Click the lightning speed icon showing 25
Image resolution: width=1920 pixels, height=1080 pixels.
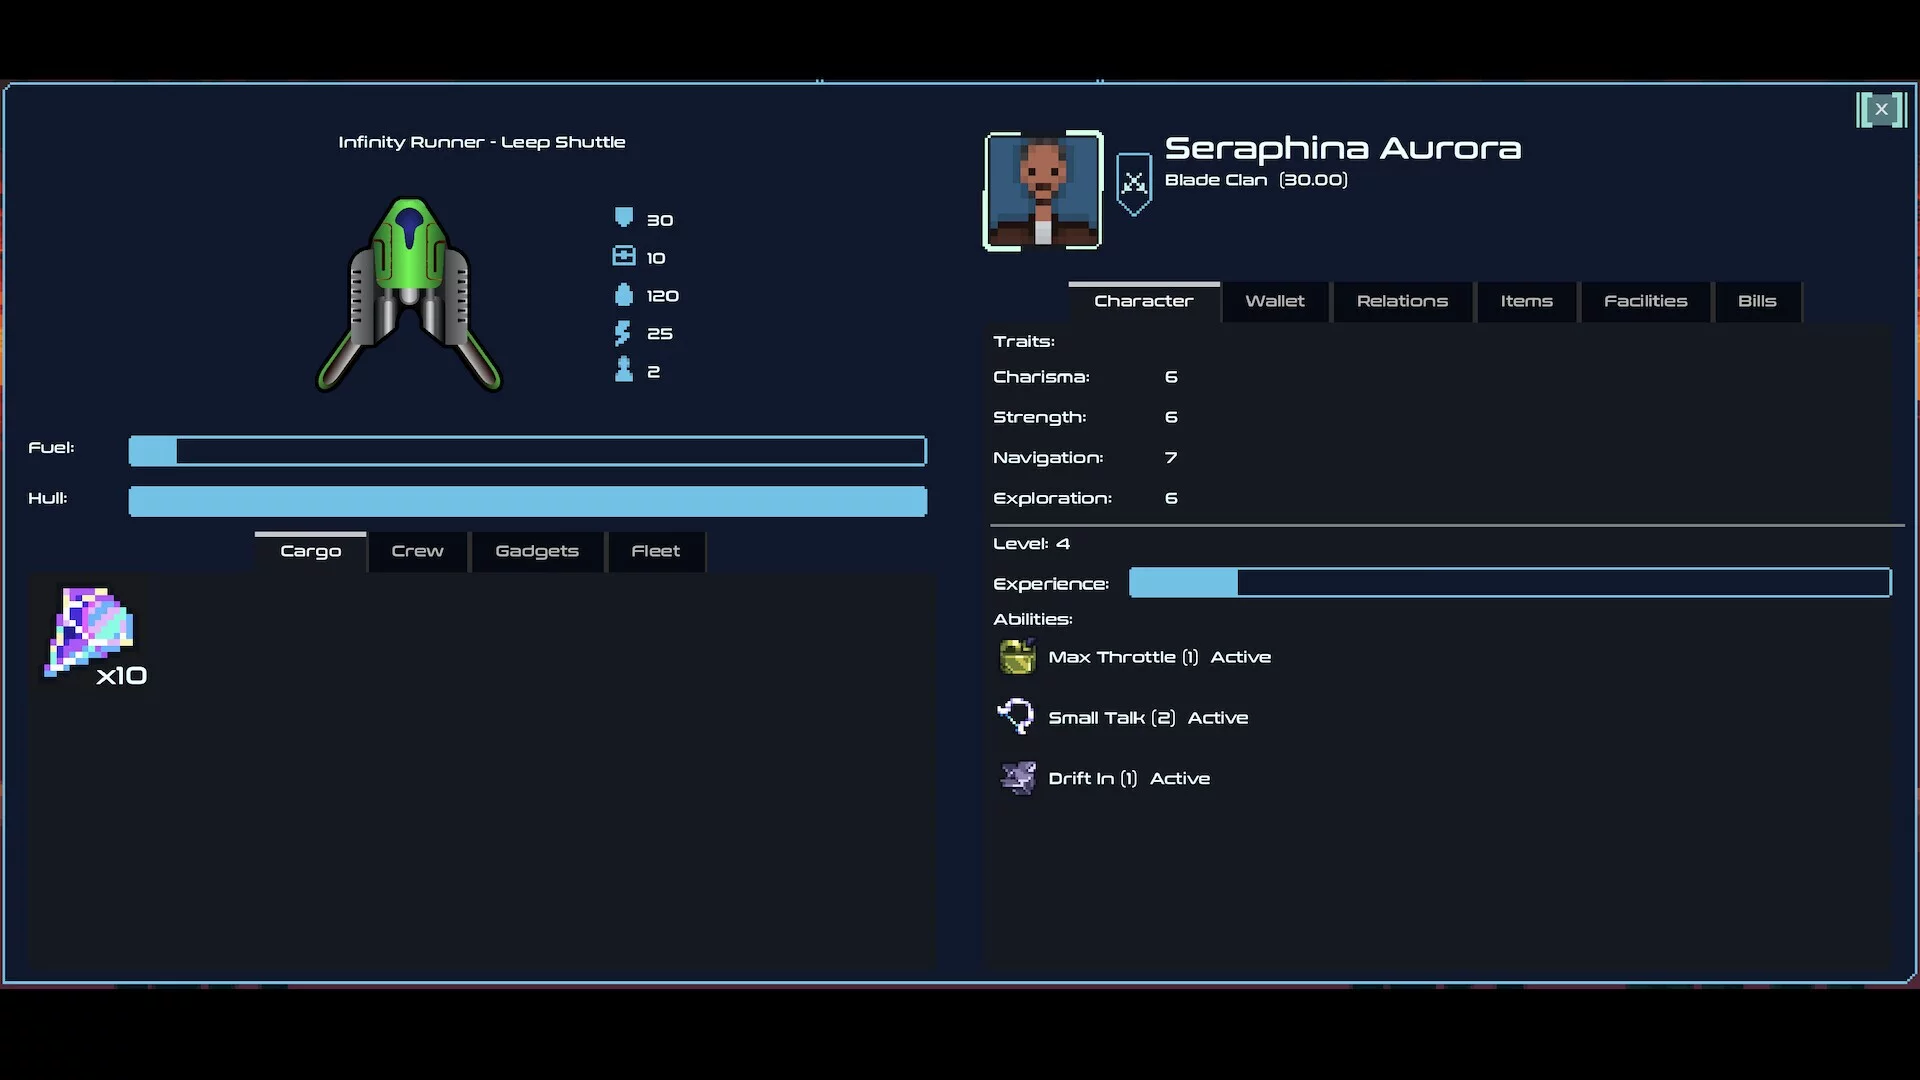pyautogui.click(x=623, y=333)
